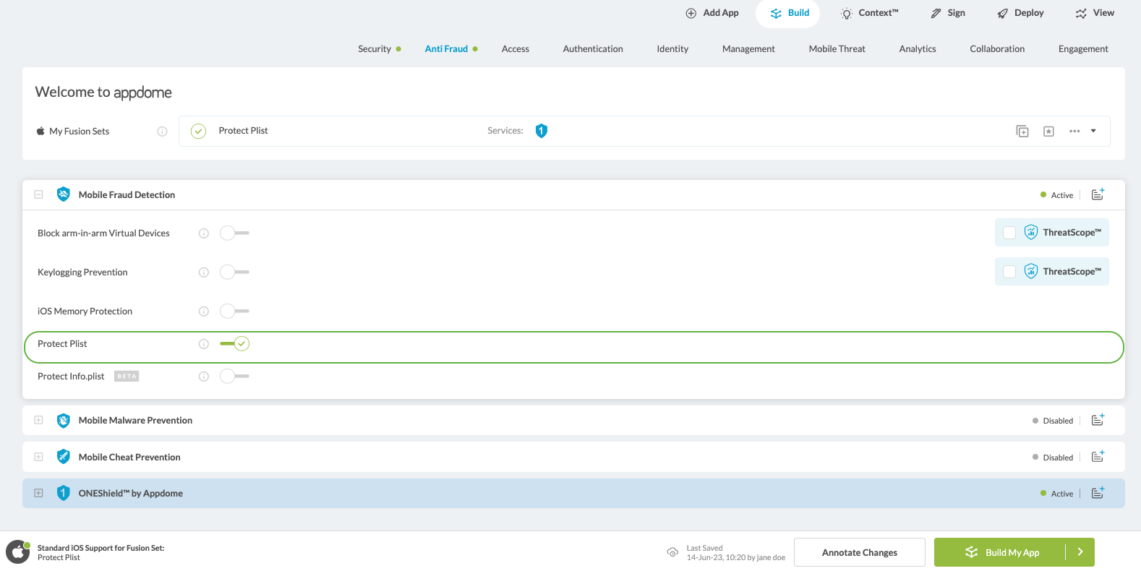Open the Fusion Set dropdown arrow

point(1093,131)
